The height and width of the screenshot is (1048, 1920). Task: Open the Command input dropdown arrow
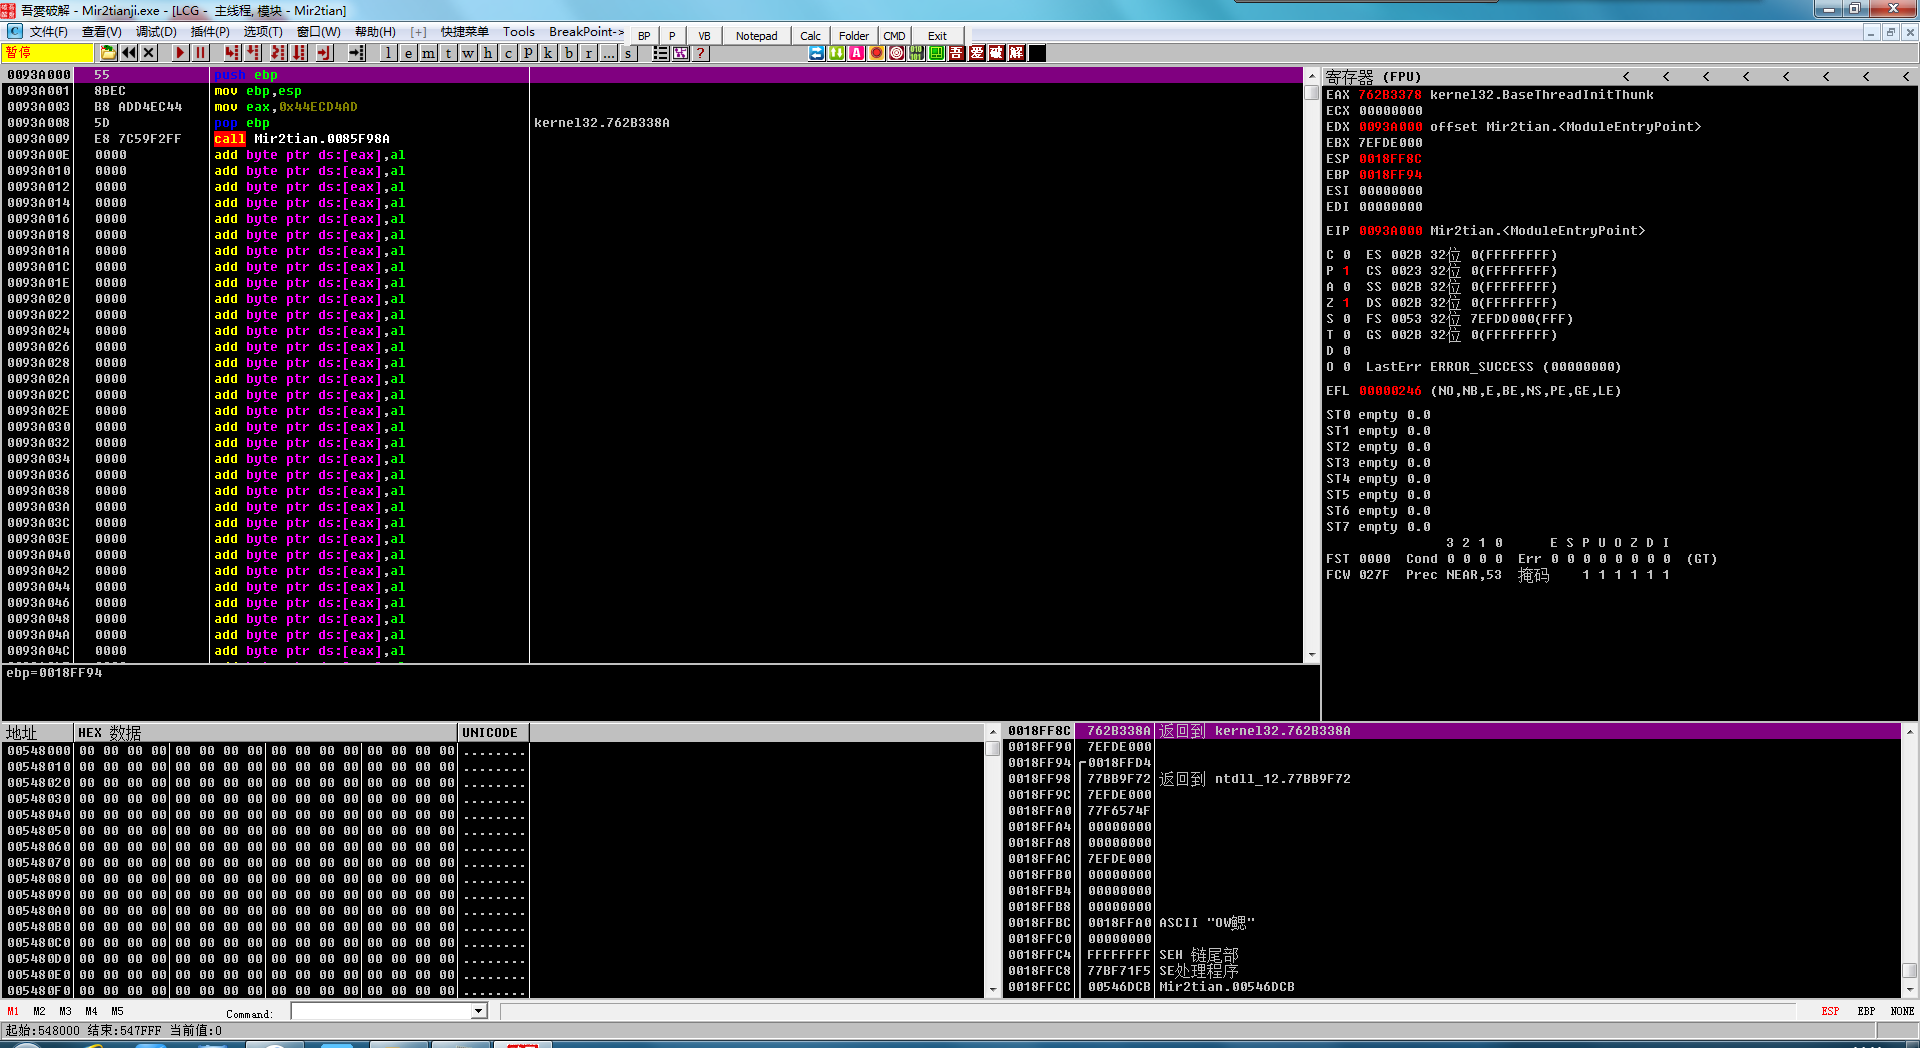[x=479, y=1011]
